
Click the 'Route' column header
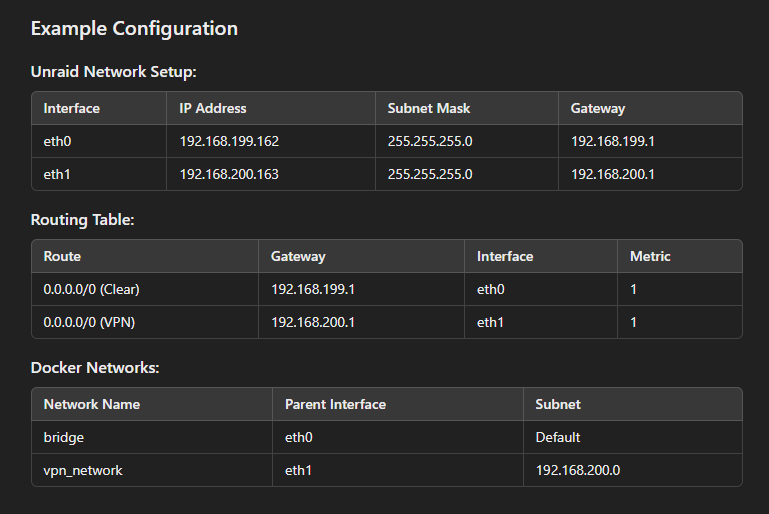[x=62, y=257]
